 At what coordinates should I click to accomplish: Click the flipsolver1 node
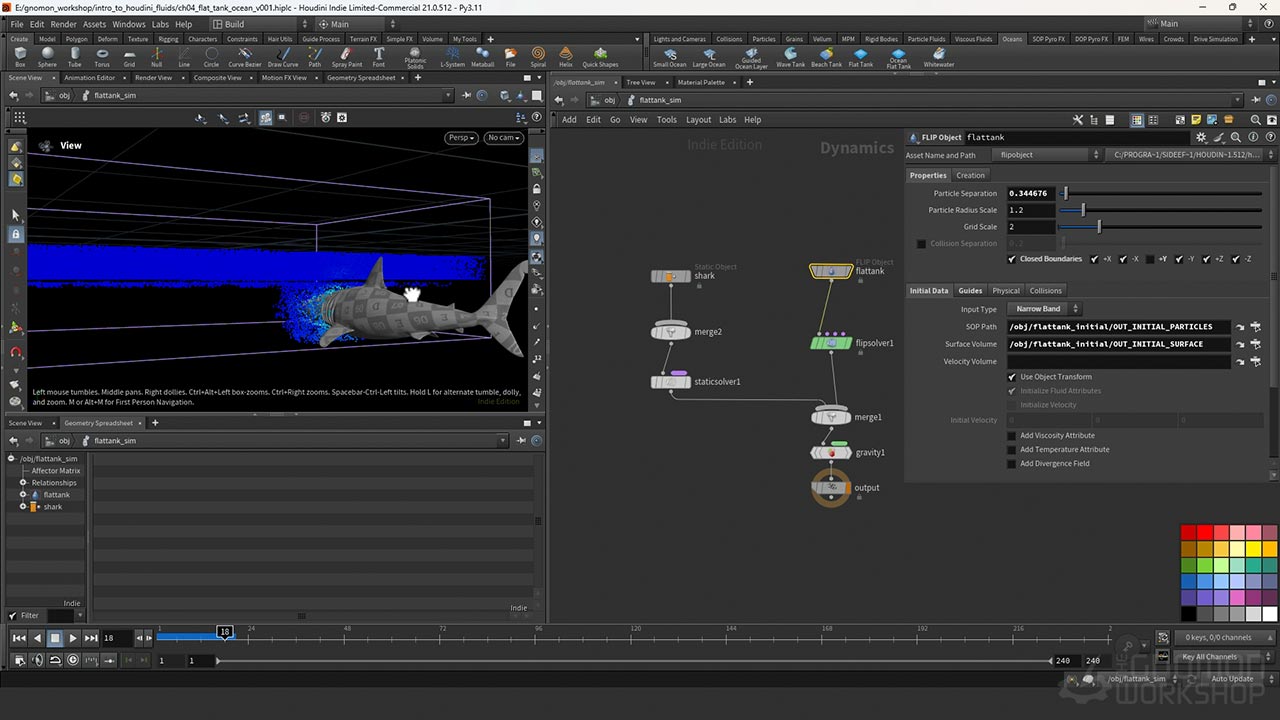coord(831,343)
